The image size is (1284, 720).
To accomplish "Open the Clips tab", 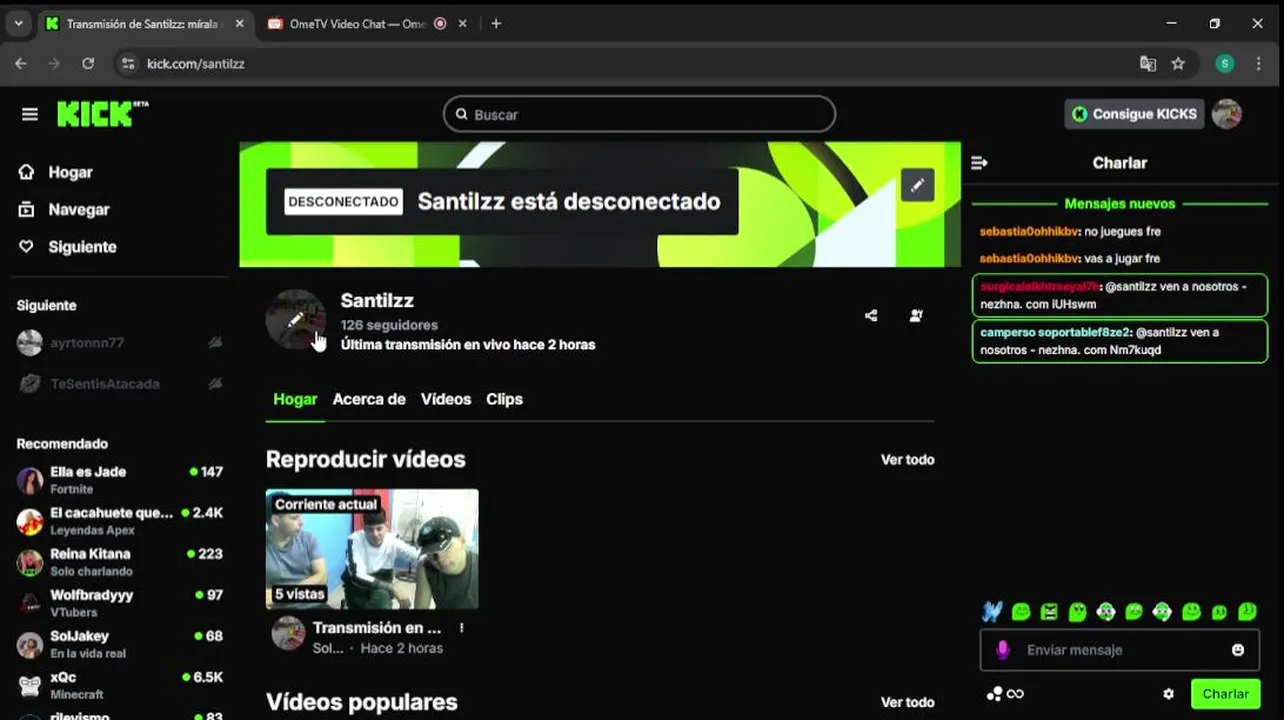I will tap(504, 399).
